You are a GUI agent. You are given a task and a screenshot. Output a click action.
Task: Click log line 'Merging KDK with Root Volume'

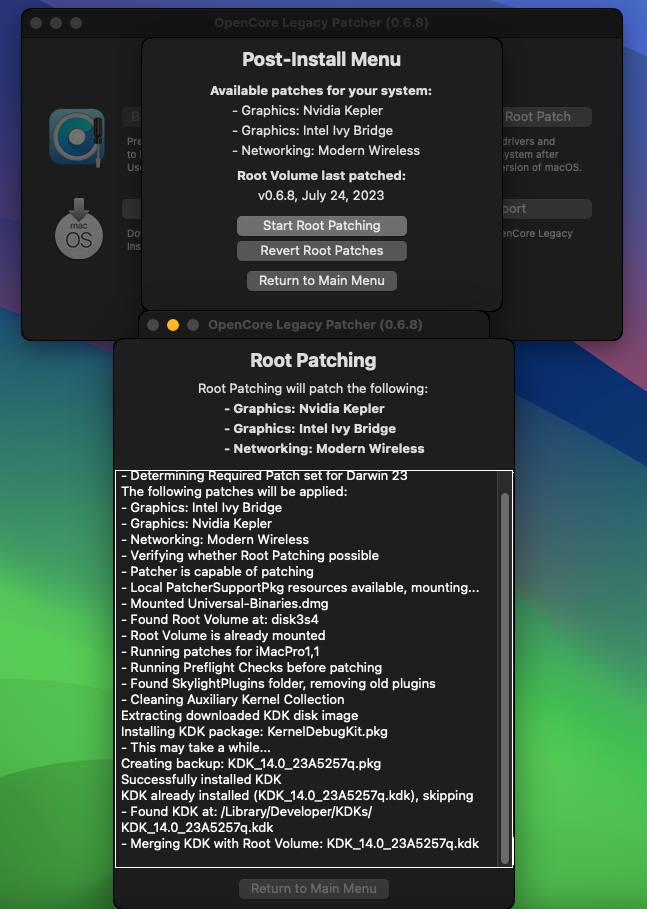300,843
